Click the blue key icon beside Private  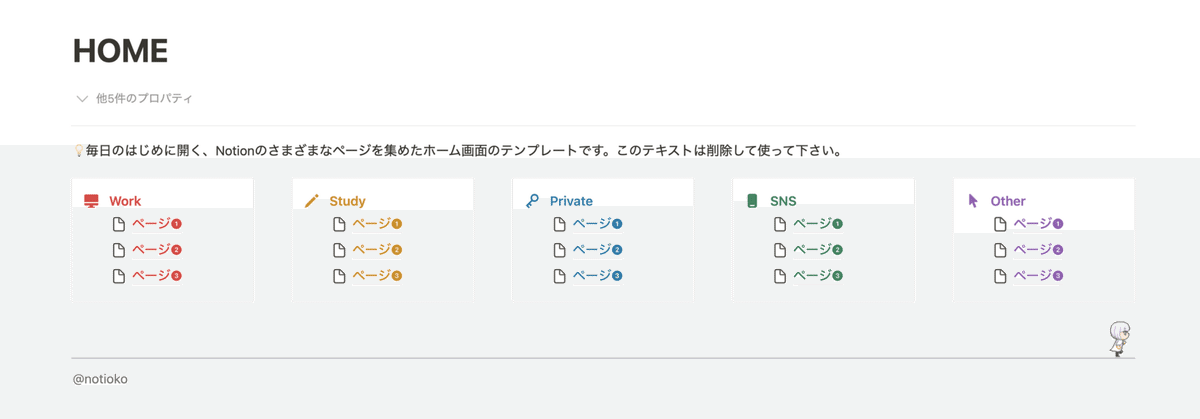tap(533, 201)
